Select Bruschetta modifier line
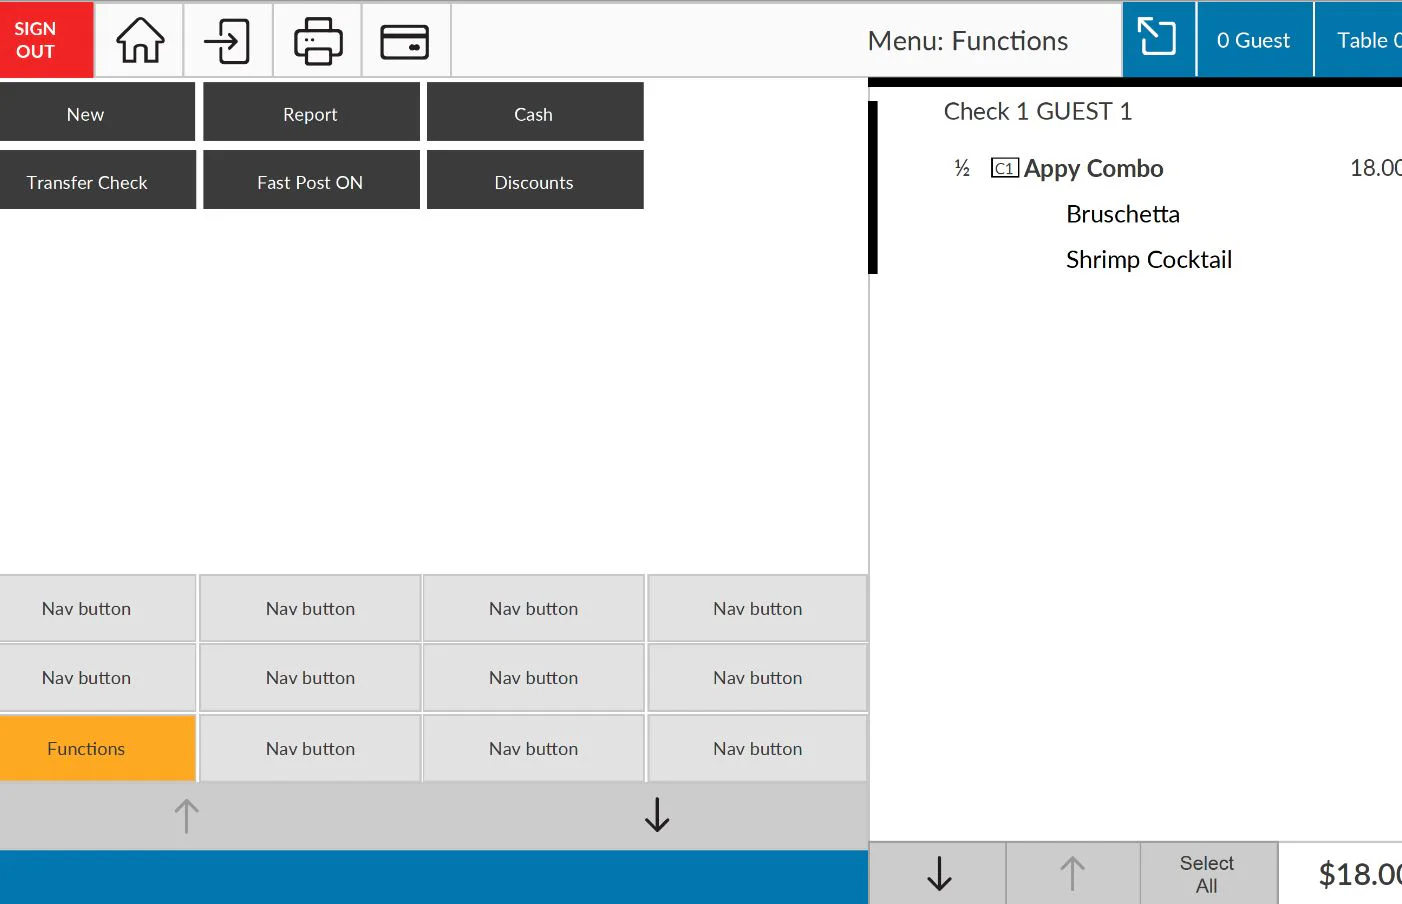 [1123, 214]
